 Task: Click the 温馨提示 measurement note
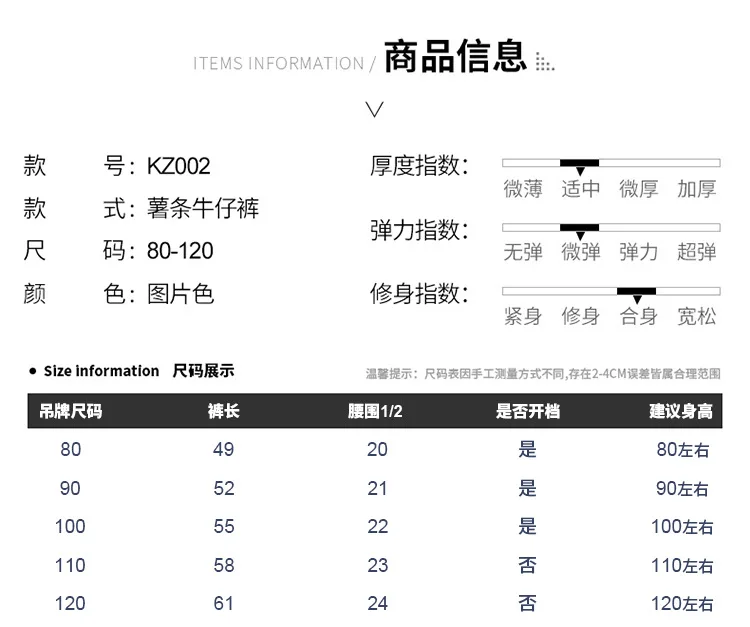click(543, 374)
